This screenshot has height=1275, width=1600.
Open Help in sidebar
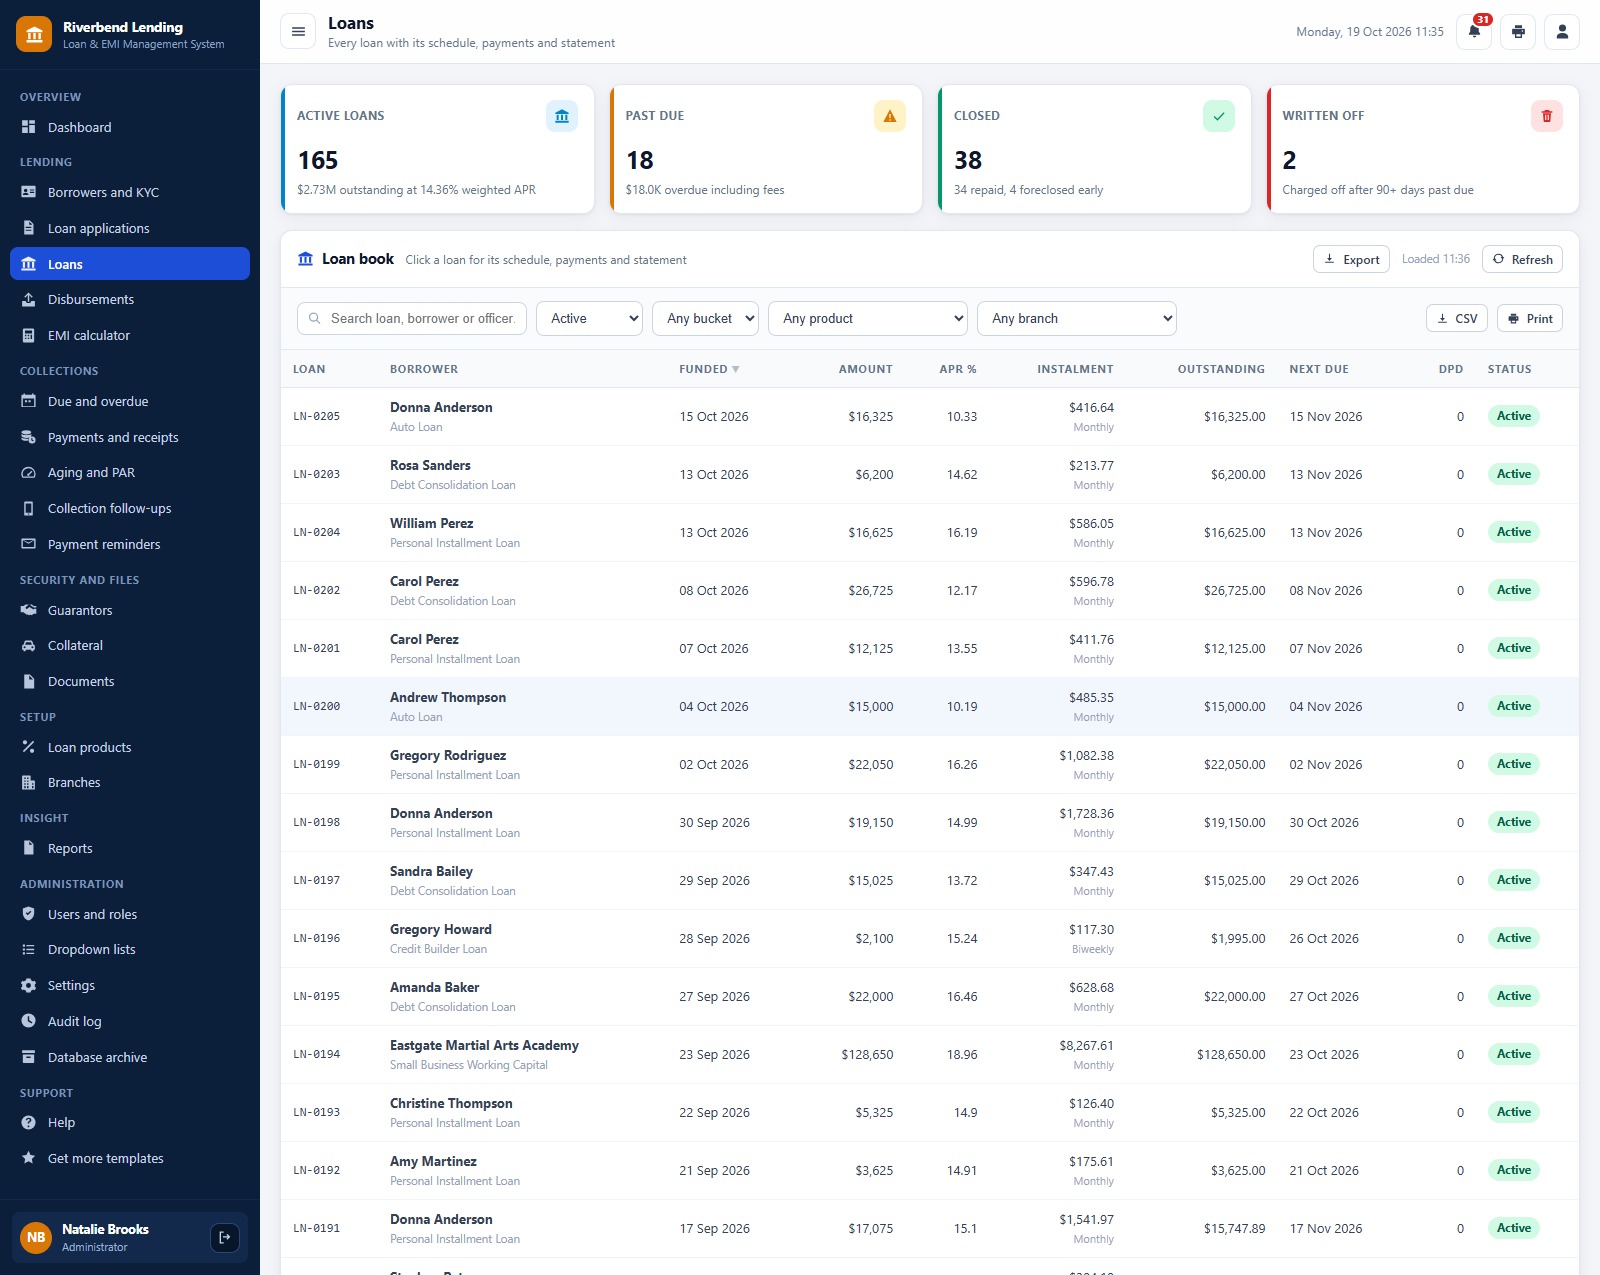(x=130, y=1122)
